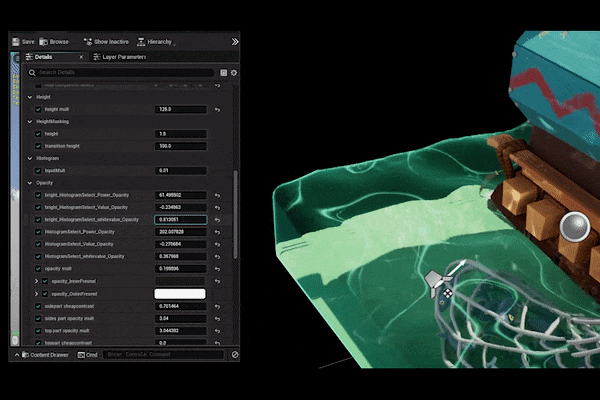Click the Save toolbar icon
The width and height of the screenshot is (600, 400).
pyautogui.click(x=15, y=42)
